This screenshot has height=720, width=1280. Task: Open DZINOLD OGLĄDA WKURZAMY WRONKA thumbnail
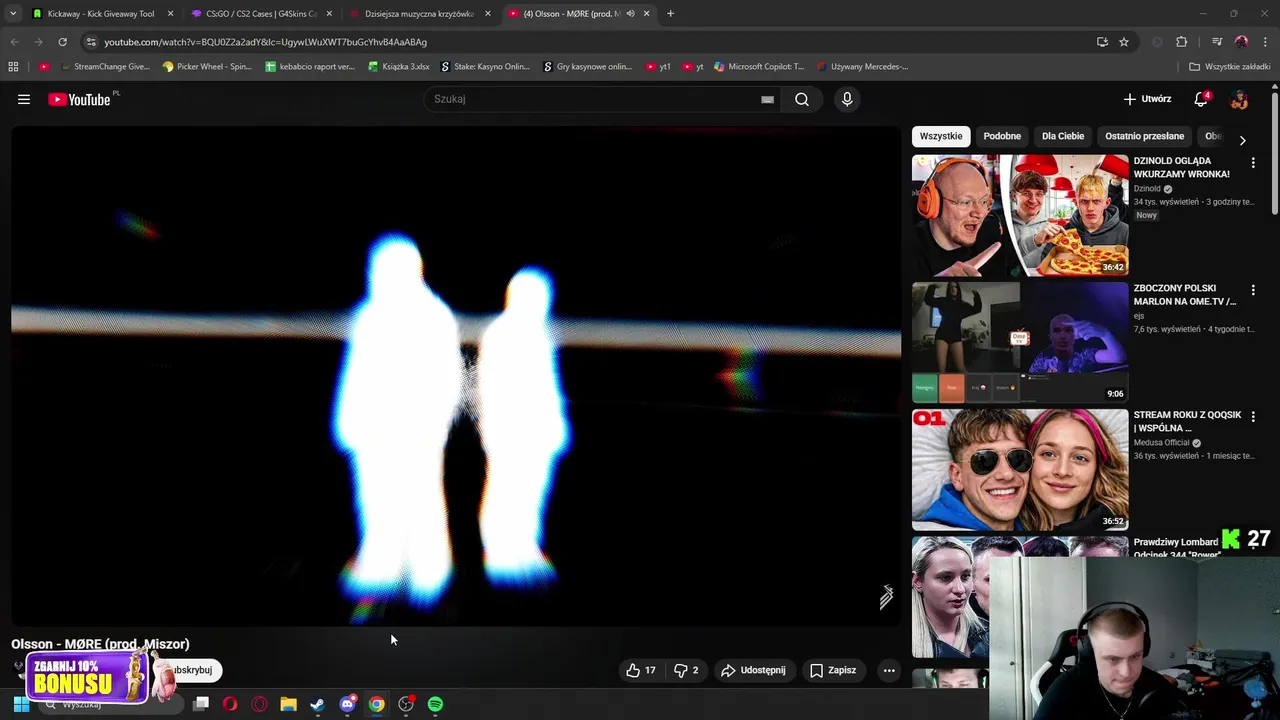pyautogui.click(x=1020, y=215)
